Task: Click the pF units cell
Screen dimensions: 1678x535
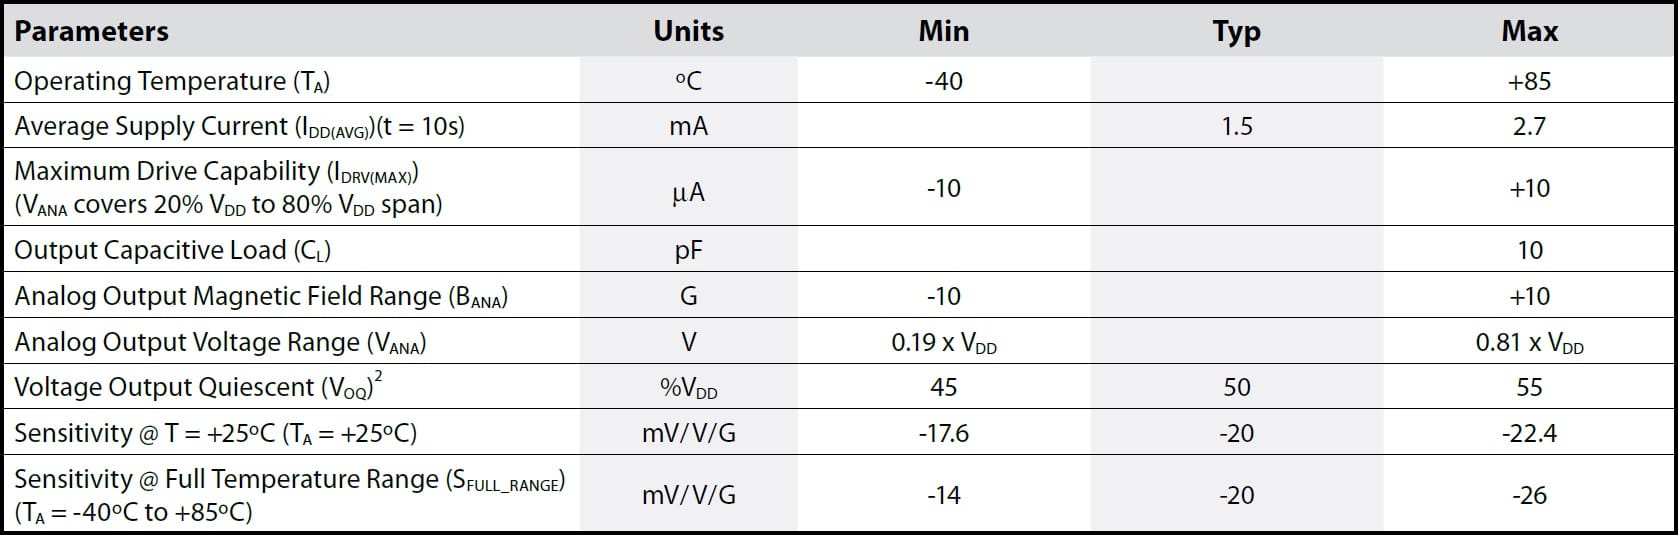Action: [688, 251]
